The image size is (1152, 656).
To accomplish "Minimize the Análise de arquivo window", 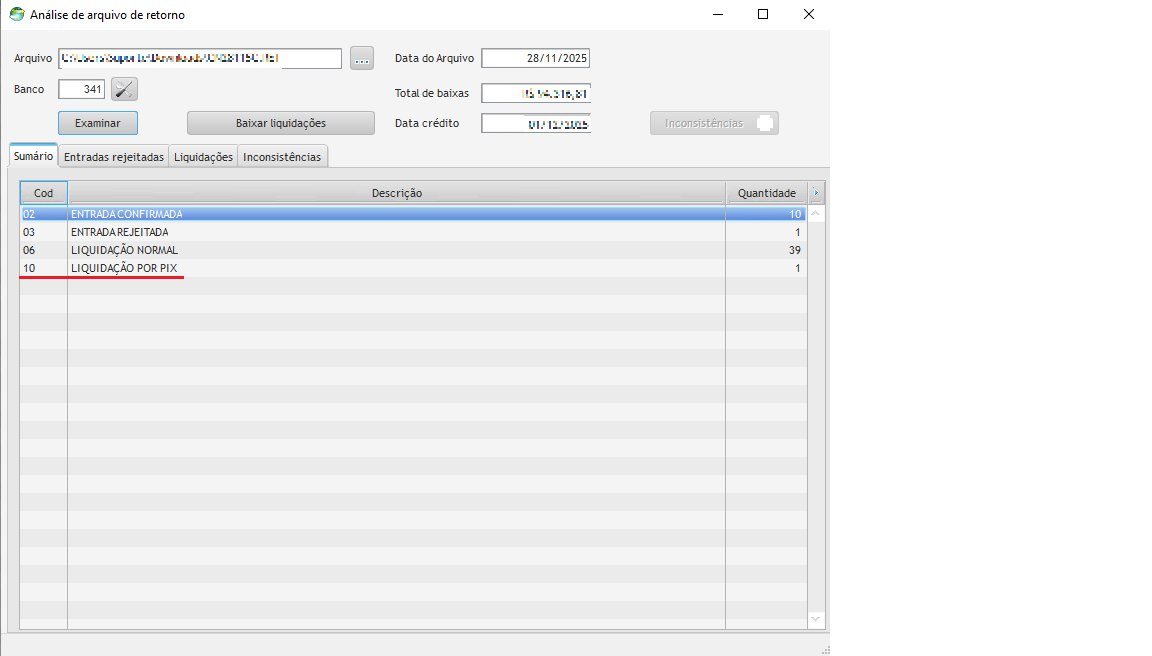I will [717, 15].
